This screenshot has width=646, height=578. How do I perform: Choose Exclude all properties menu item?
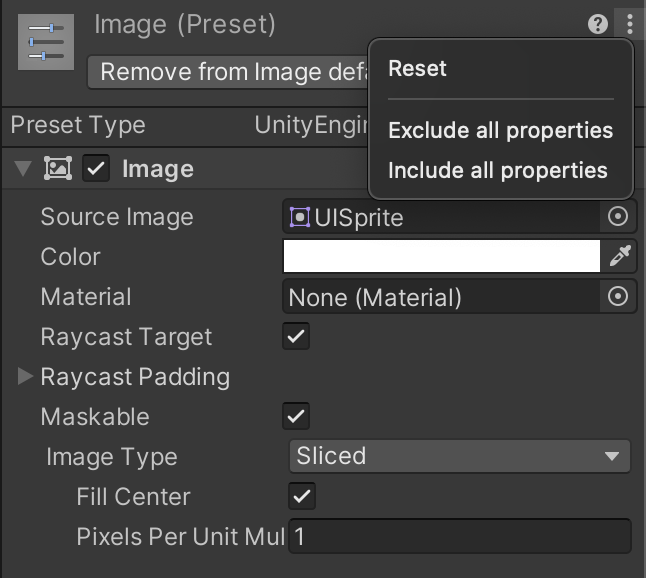pyautogui.click(x=501, y=131)
